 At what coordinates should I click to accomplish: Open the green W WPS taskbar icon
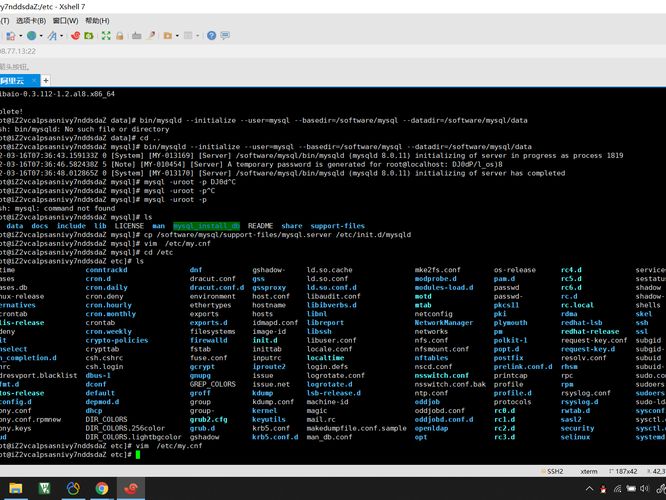(x=44, y=489)
